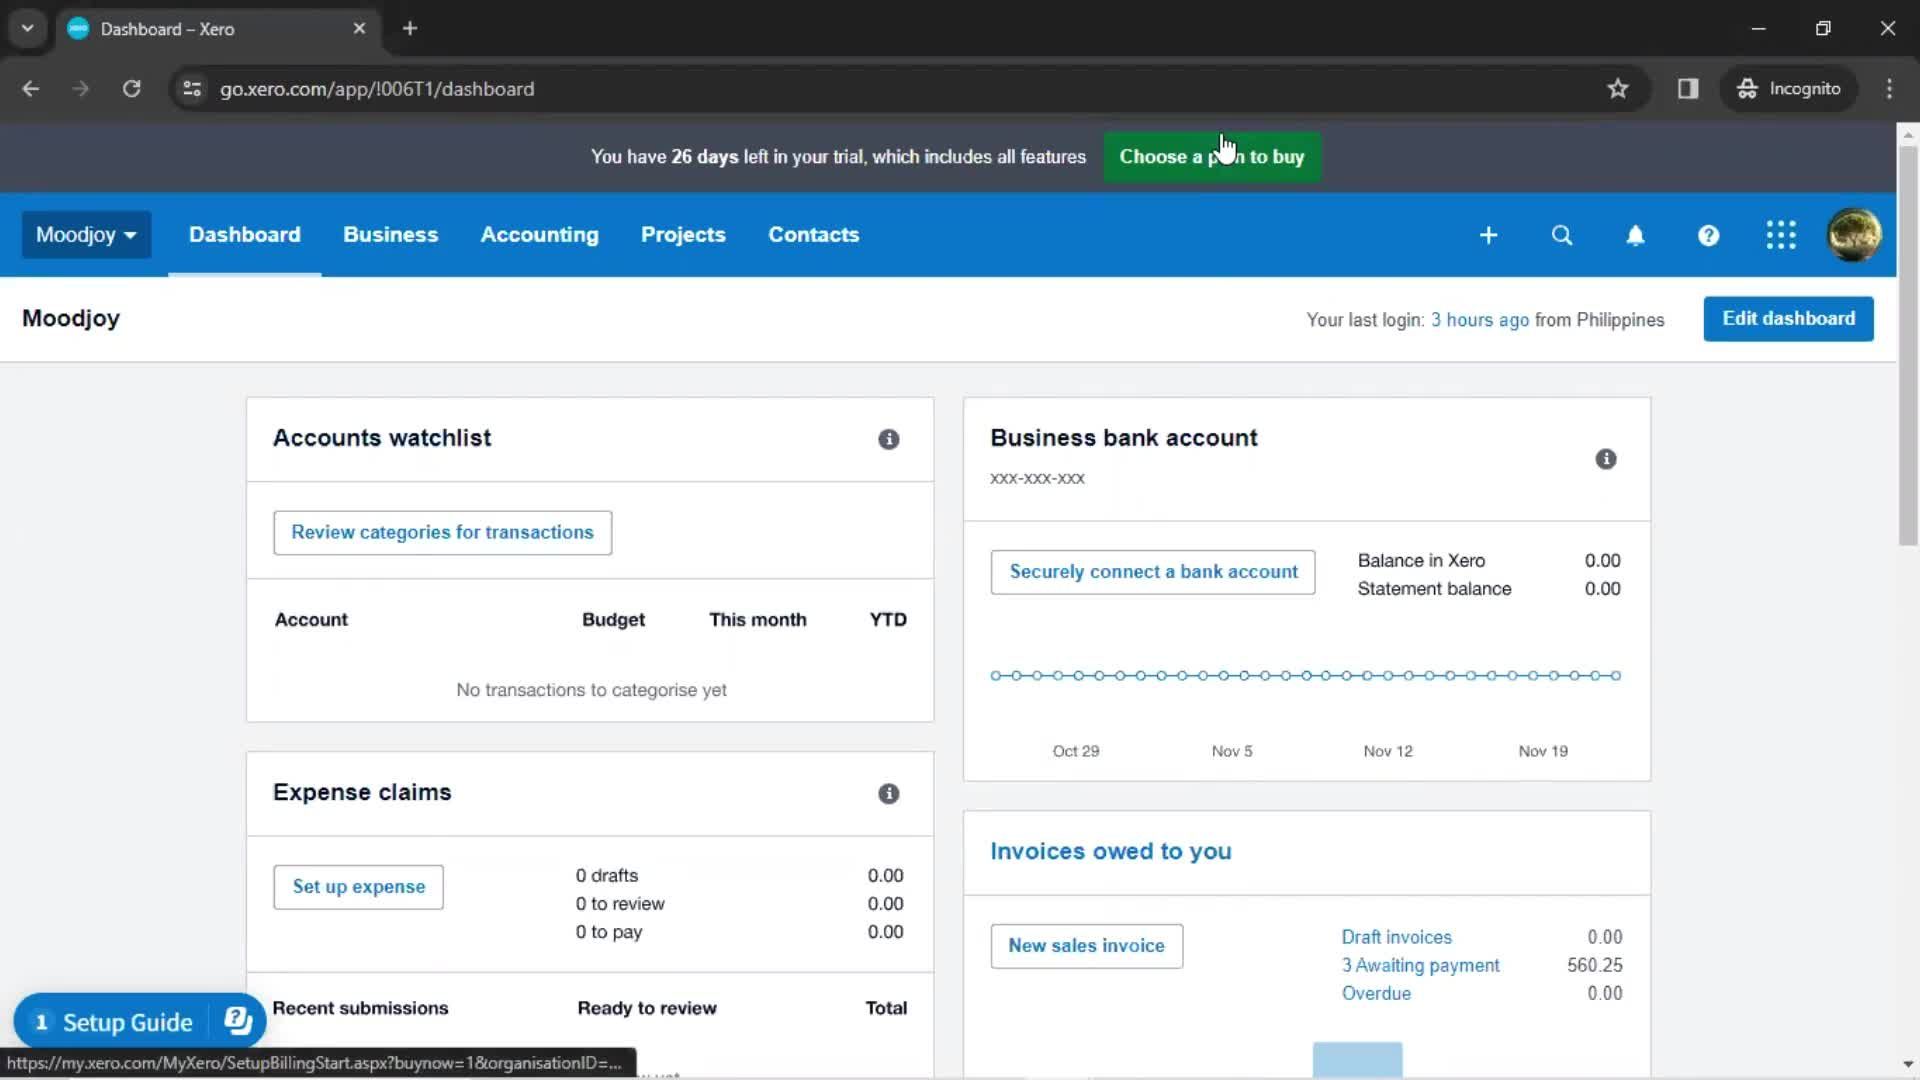Click the YTD column header

[888, 620]
